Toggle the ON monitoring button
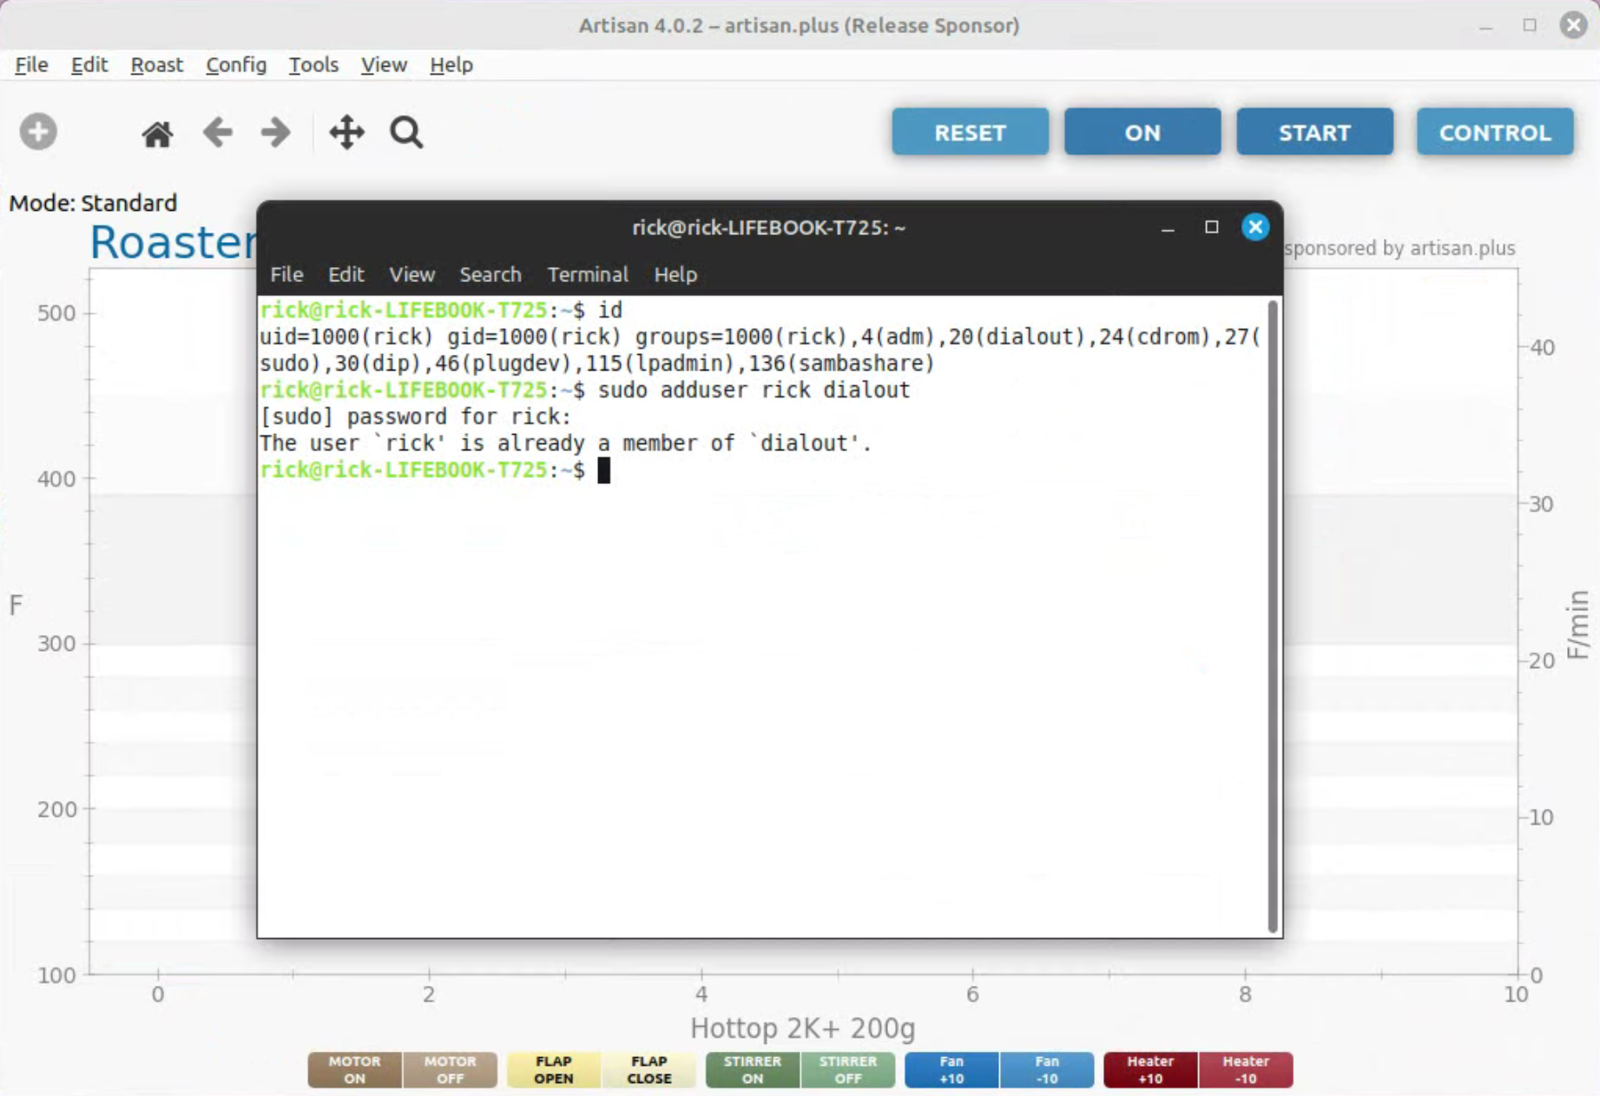 click(x=1141, y=132)
